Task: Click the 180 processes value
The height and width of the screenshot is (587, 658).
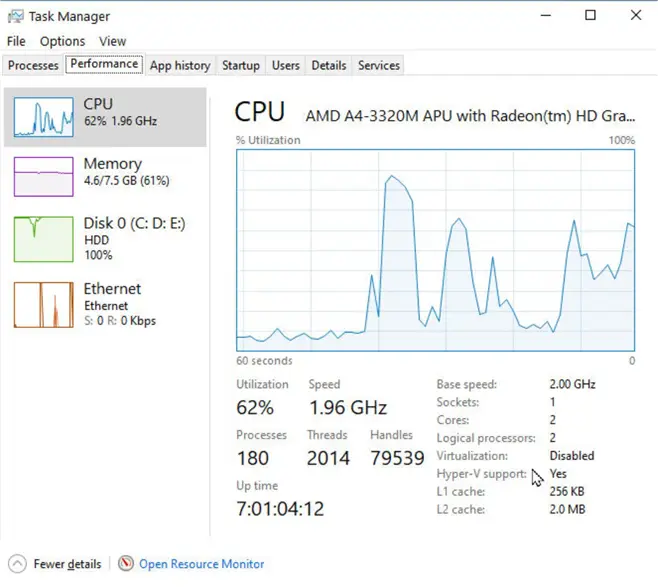Action: click(x=253, y=458)
